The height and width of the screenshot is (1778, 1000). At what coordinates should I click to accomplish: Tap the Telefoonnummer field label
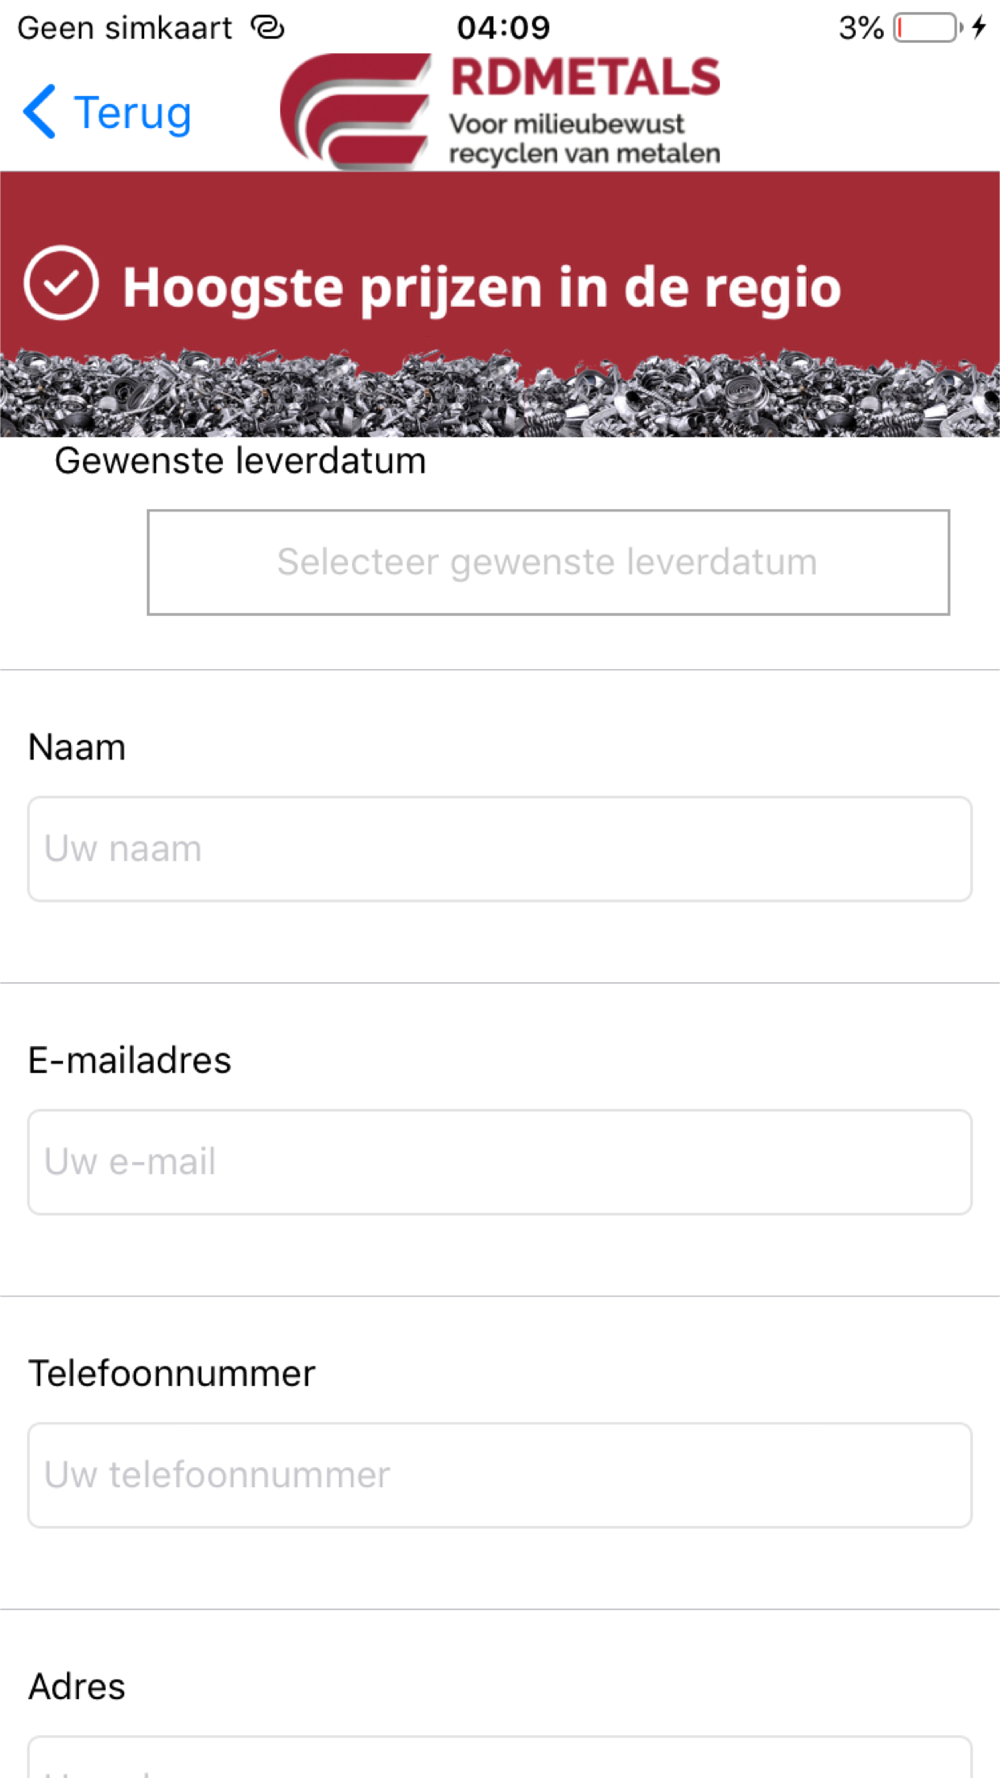tap(171, 1373)
